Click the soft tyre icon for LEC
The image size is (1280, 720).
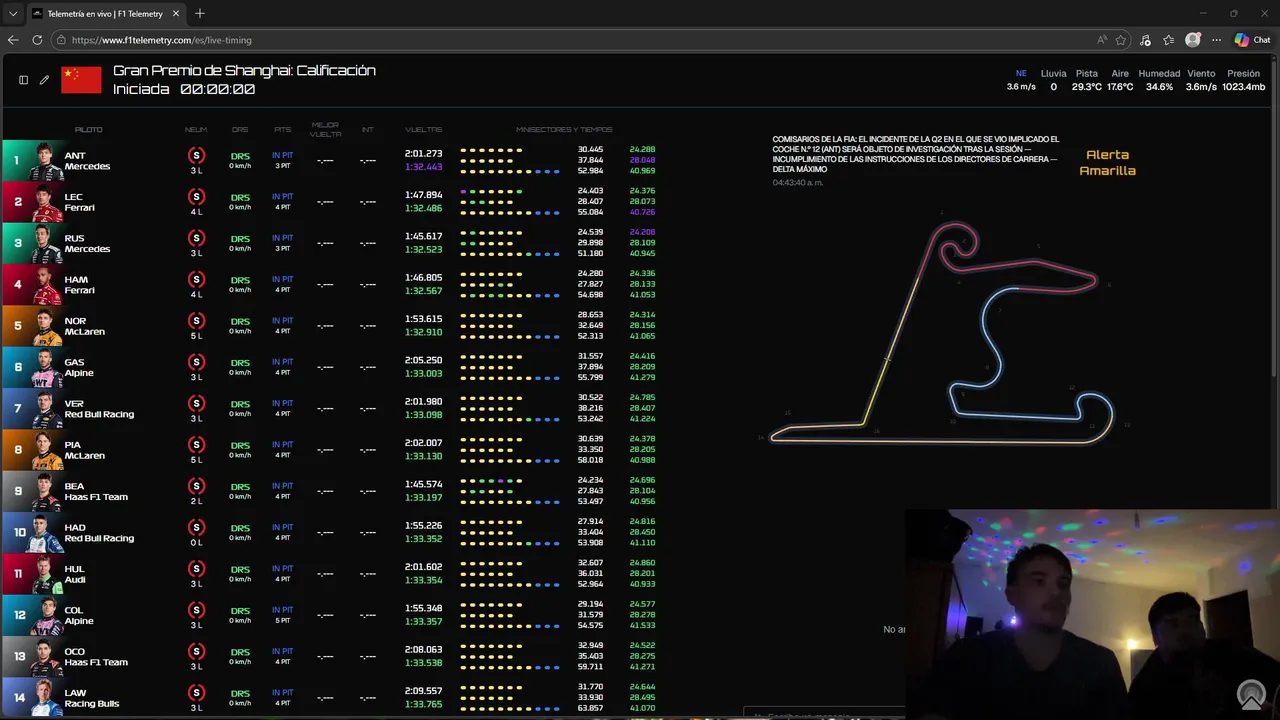click(196, 196)
